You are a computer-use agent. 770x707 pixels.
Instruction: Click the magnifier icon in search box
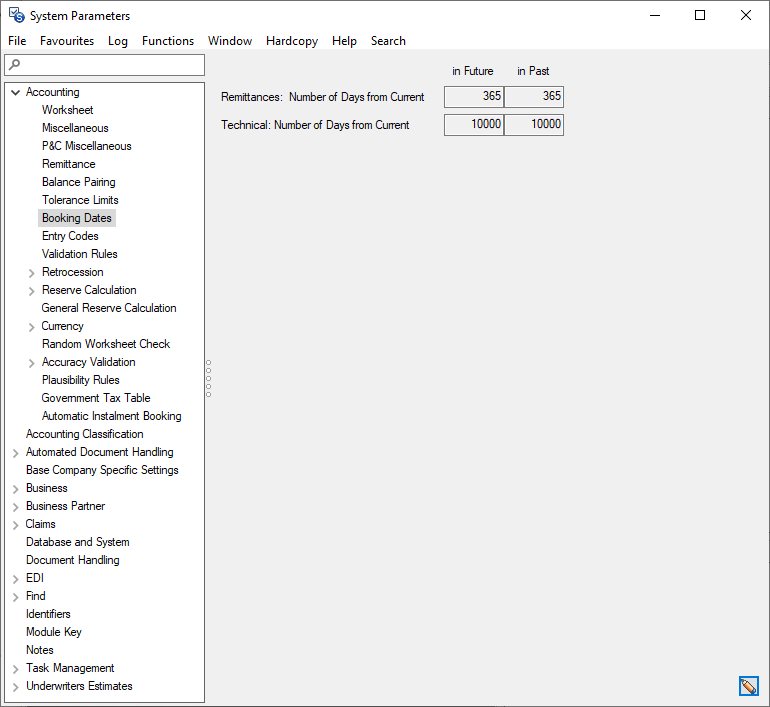[15, 65]
